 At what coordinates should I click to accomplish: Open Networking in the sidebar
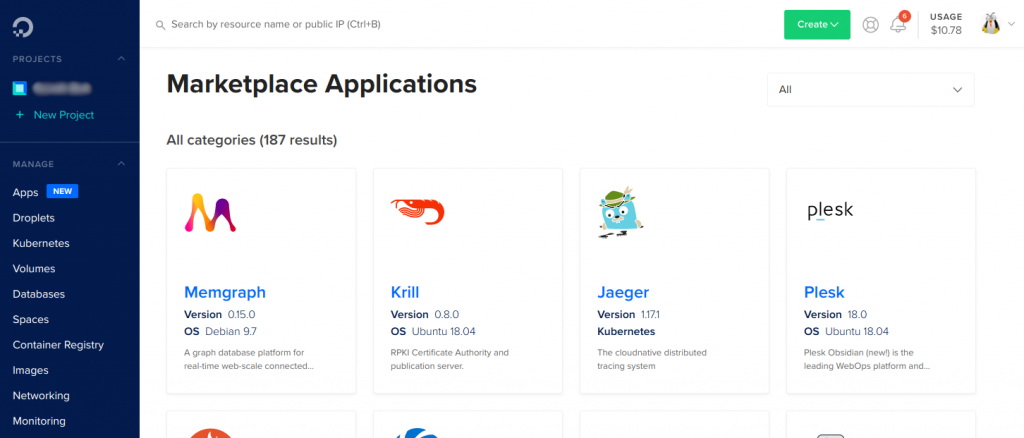pos(41,396)
